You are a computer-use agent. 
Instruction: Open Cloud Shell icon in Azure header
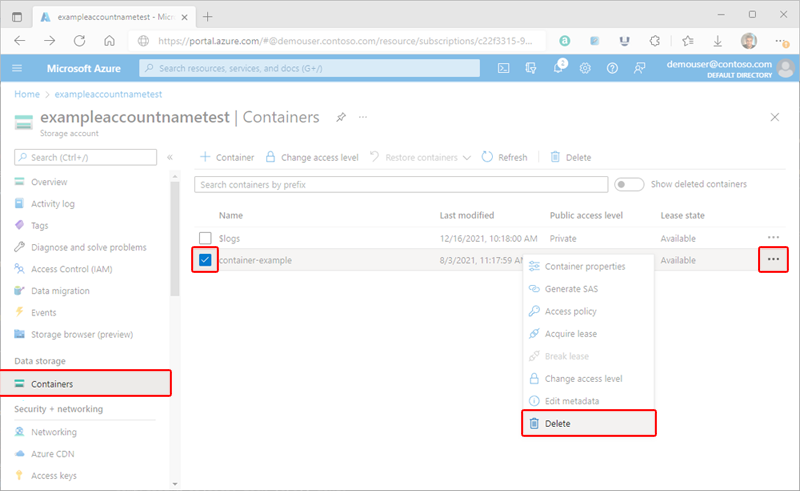(x=503, y=68)
